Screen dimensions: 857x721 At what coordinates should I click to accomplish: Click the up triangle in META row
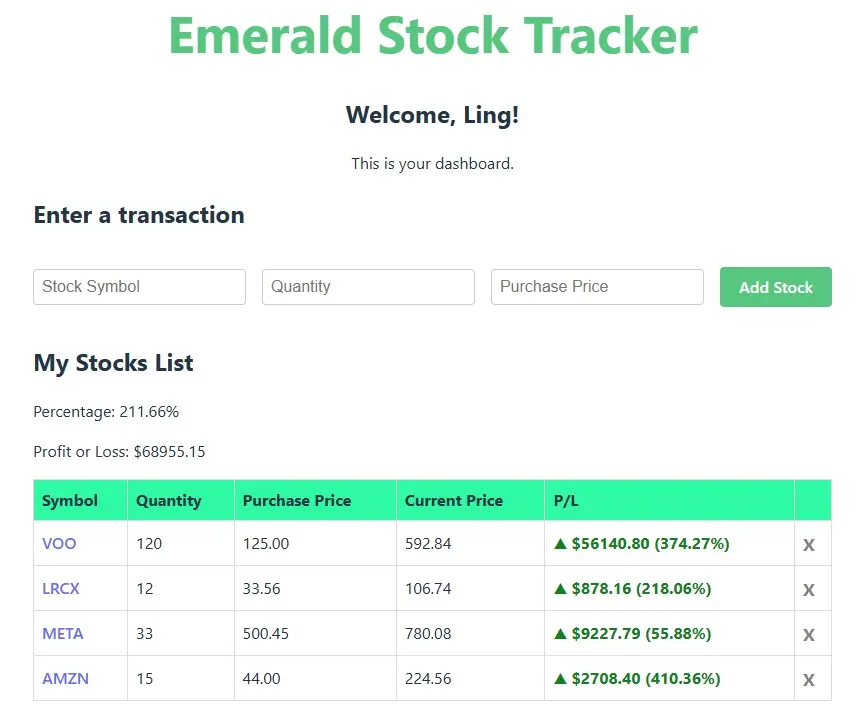coord(560,634)
